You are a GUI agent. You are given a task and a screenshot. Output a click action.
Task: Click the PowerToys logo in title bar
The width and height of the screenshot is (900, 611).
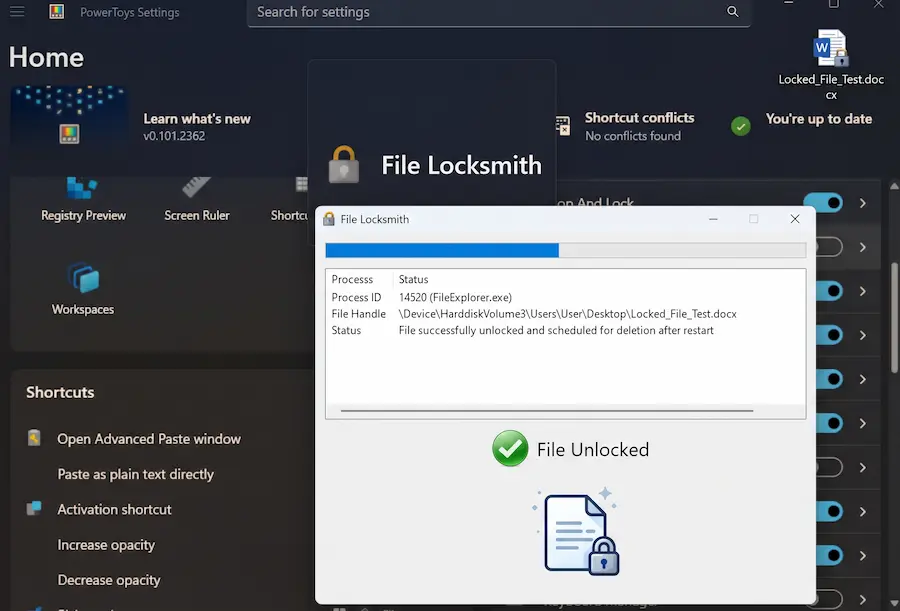[x=56, y=11]
